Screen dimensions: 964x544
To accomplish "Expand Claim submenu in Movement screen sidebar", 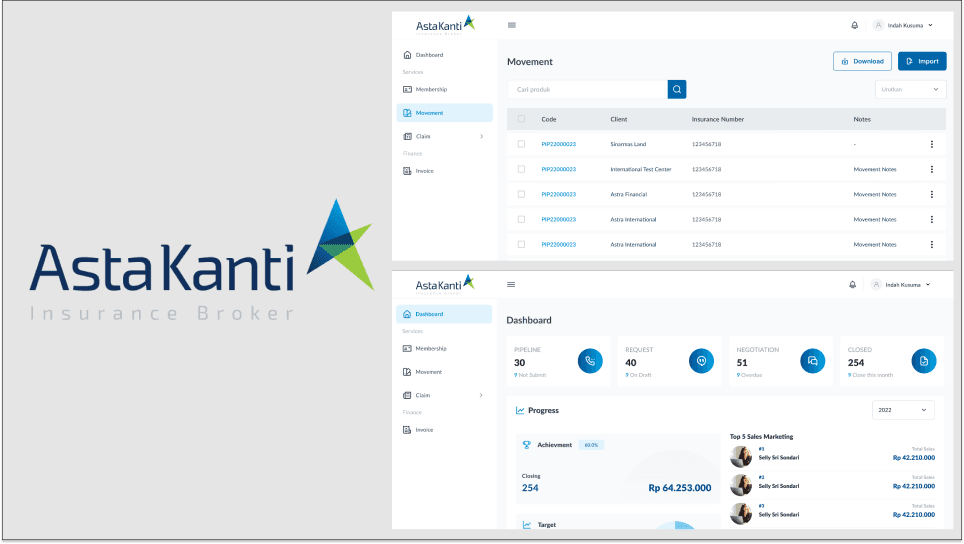I will click(481, 136).
